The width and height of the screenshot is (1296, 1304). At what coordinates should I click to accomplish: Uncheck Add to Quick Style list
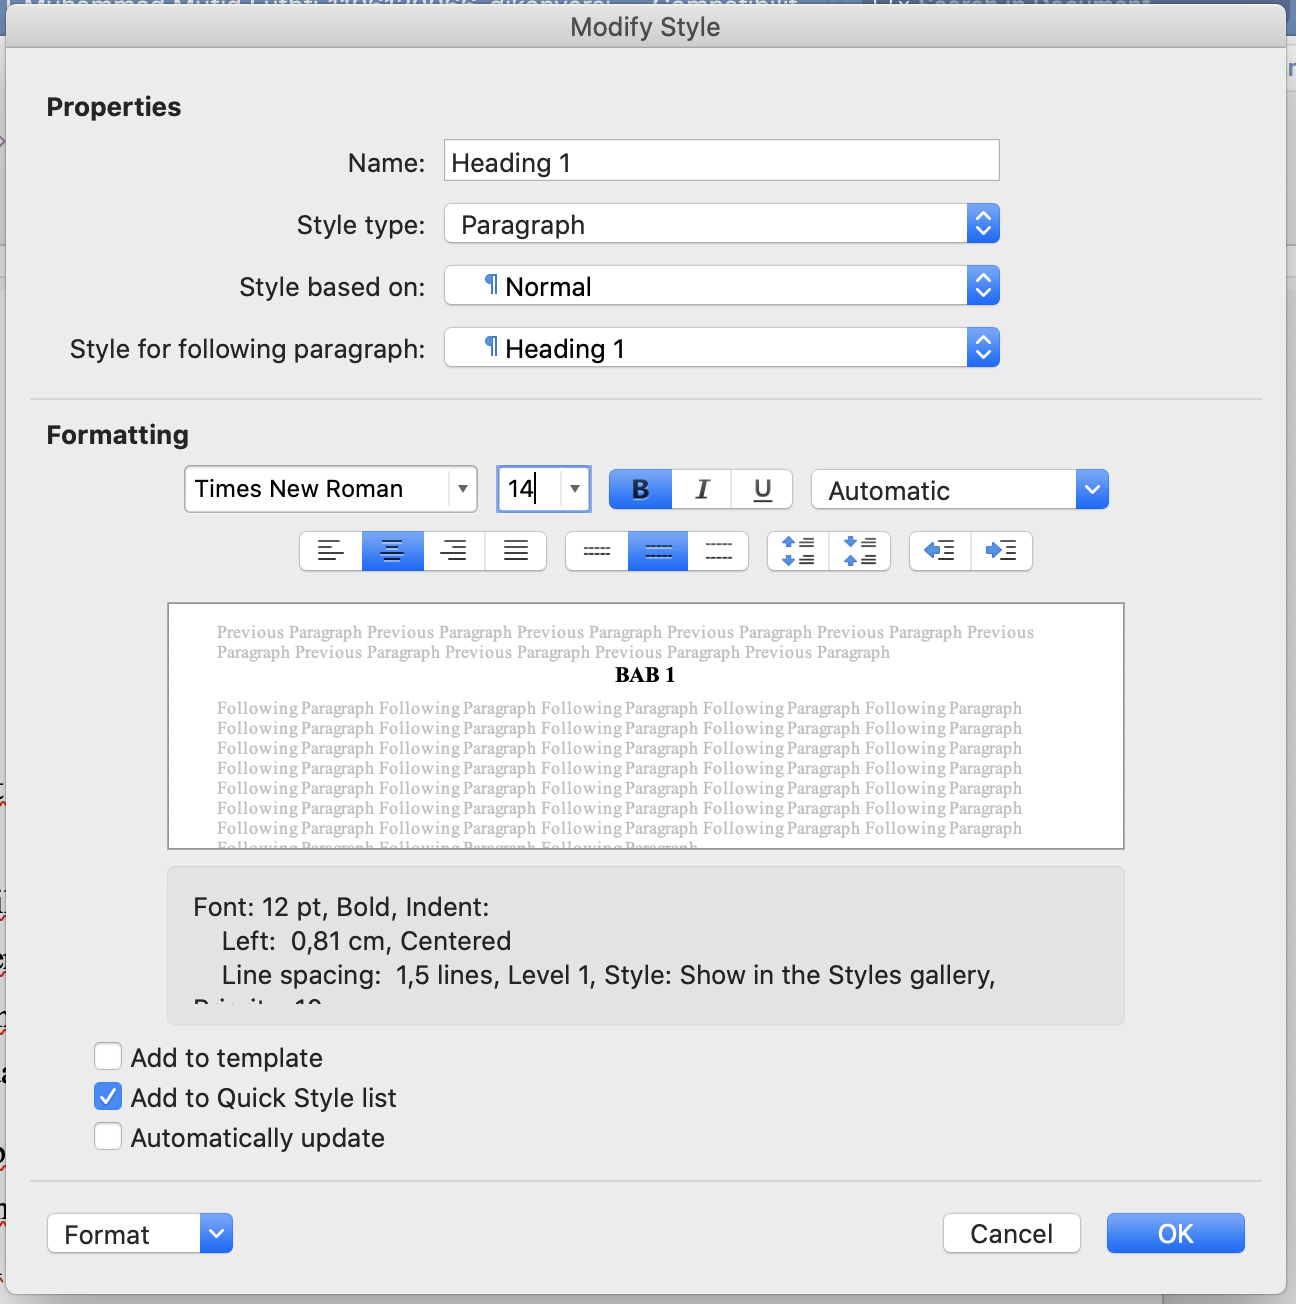coord(108,1097)
